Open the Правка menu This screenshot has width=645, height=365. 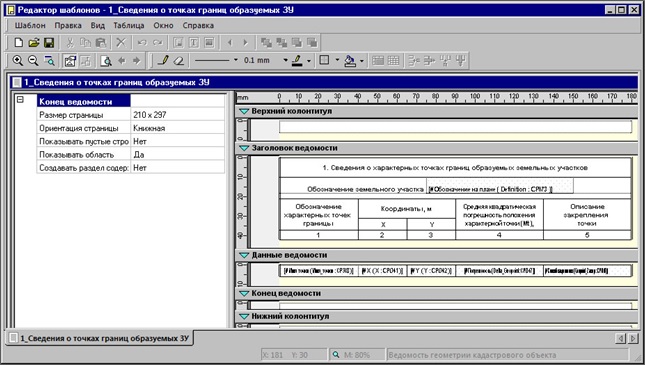[x=68, y=26]
